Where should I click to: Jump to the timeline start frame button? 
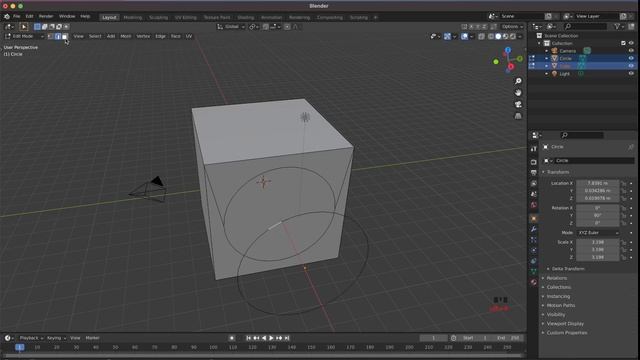tap(248, 338)
